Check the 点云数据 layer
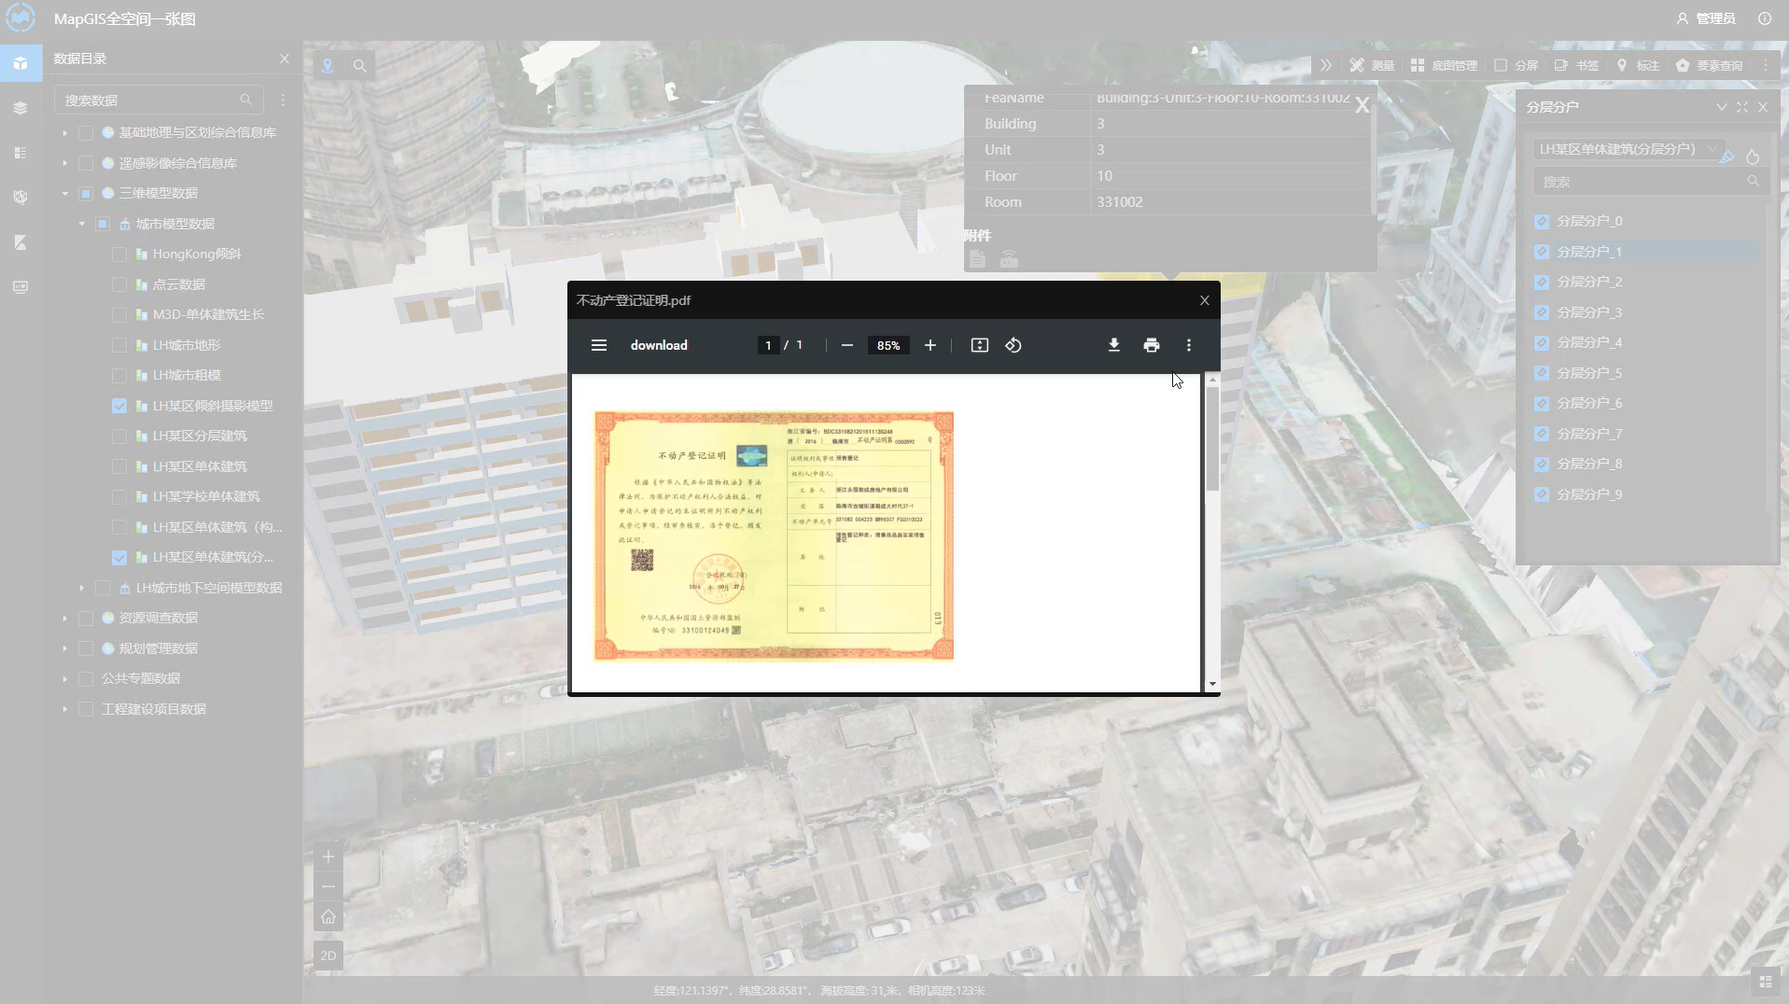 coord(119,284)
